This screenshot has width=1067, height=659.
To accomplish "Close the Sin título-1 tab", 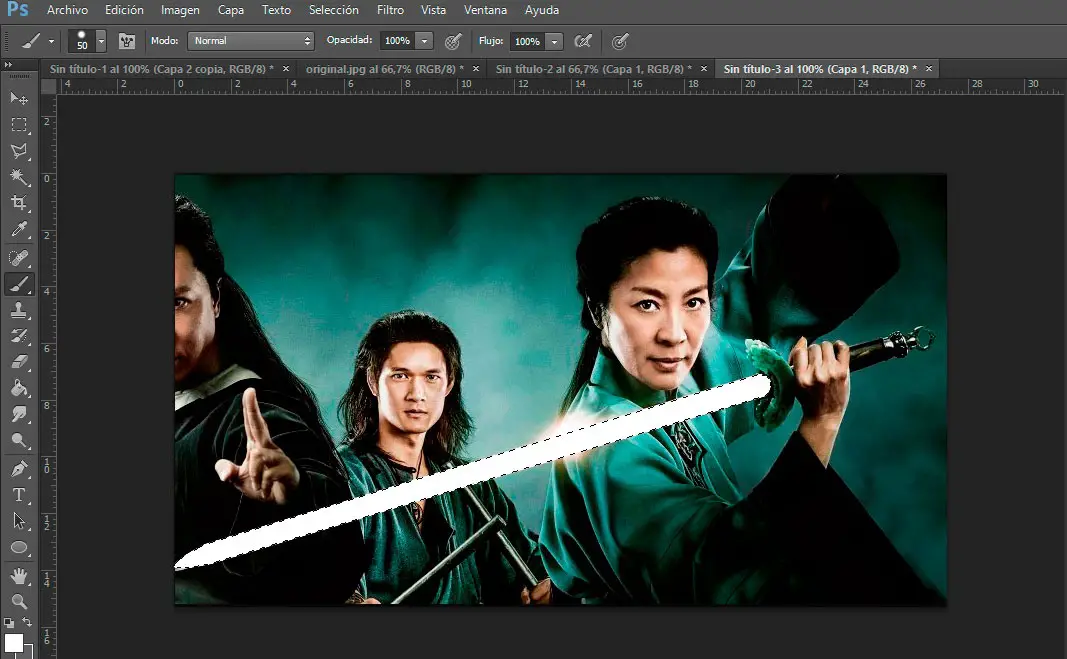I will click(x=286, y=69).
